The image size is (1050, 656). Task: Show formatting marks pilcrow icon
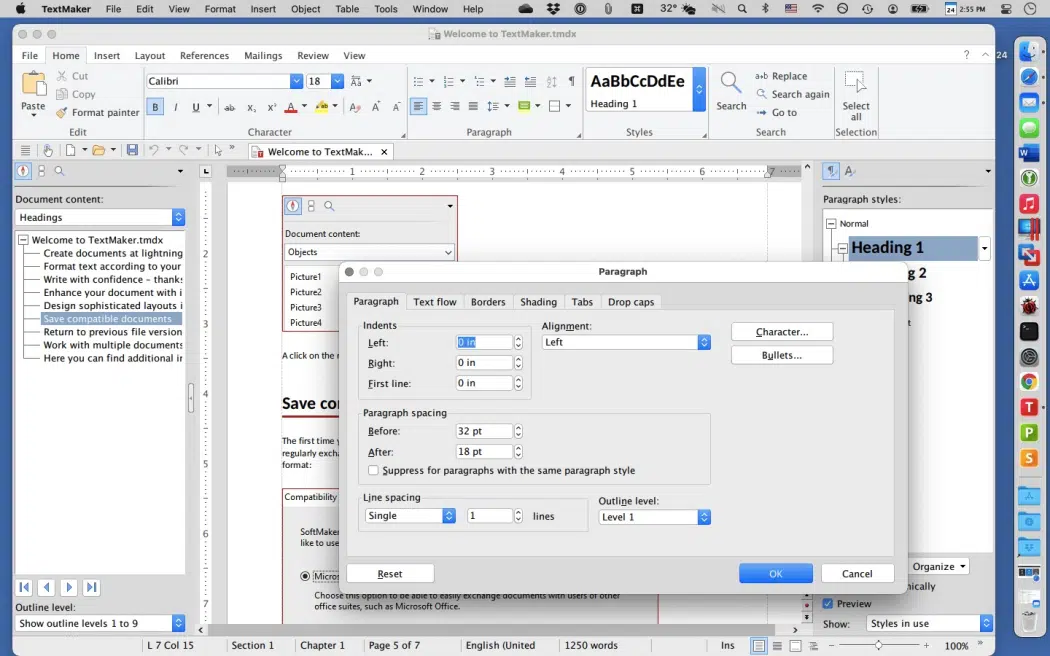click(571, 81)
